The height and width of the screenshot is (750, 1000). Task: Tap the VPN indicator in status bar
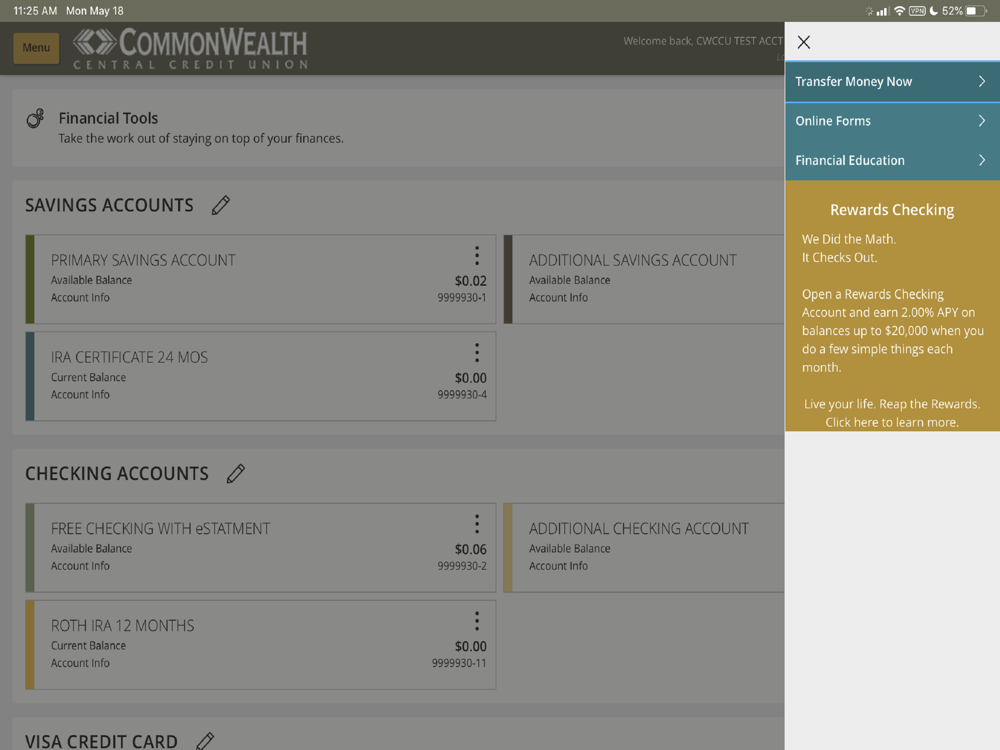coord(917,11)
